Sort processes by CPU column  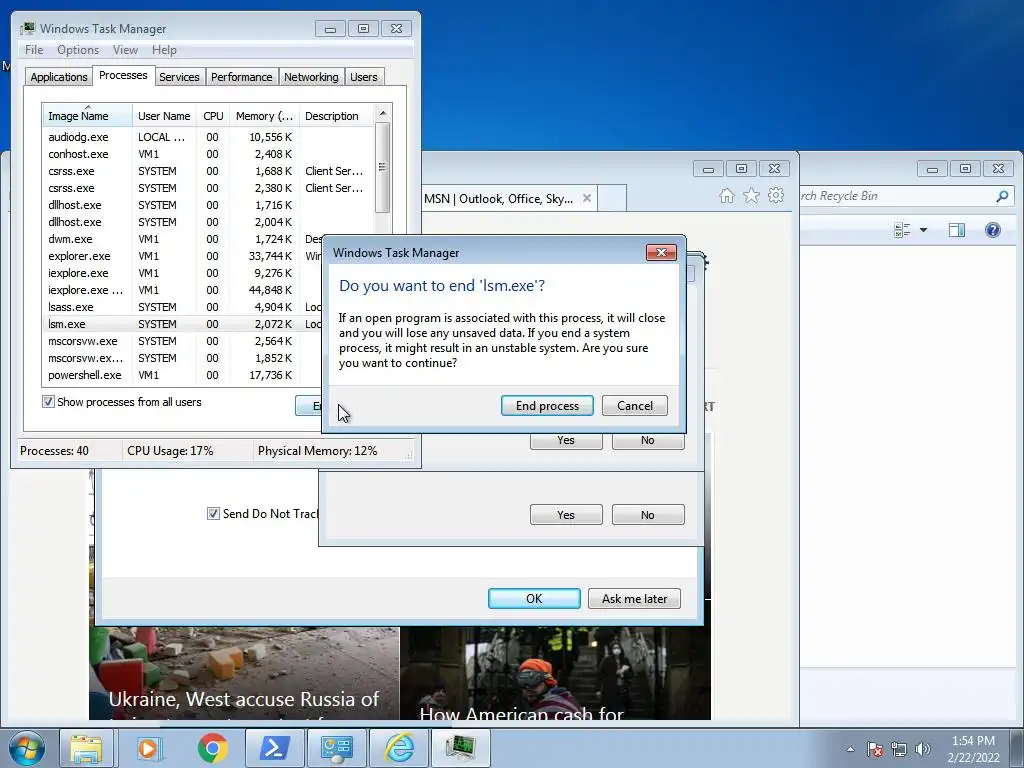(213, 116)
